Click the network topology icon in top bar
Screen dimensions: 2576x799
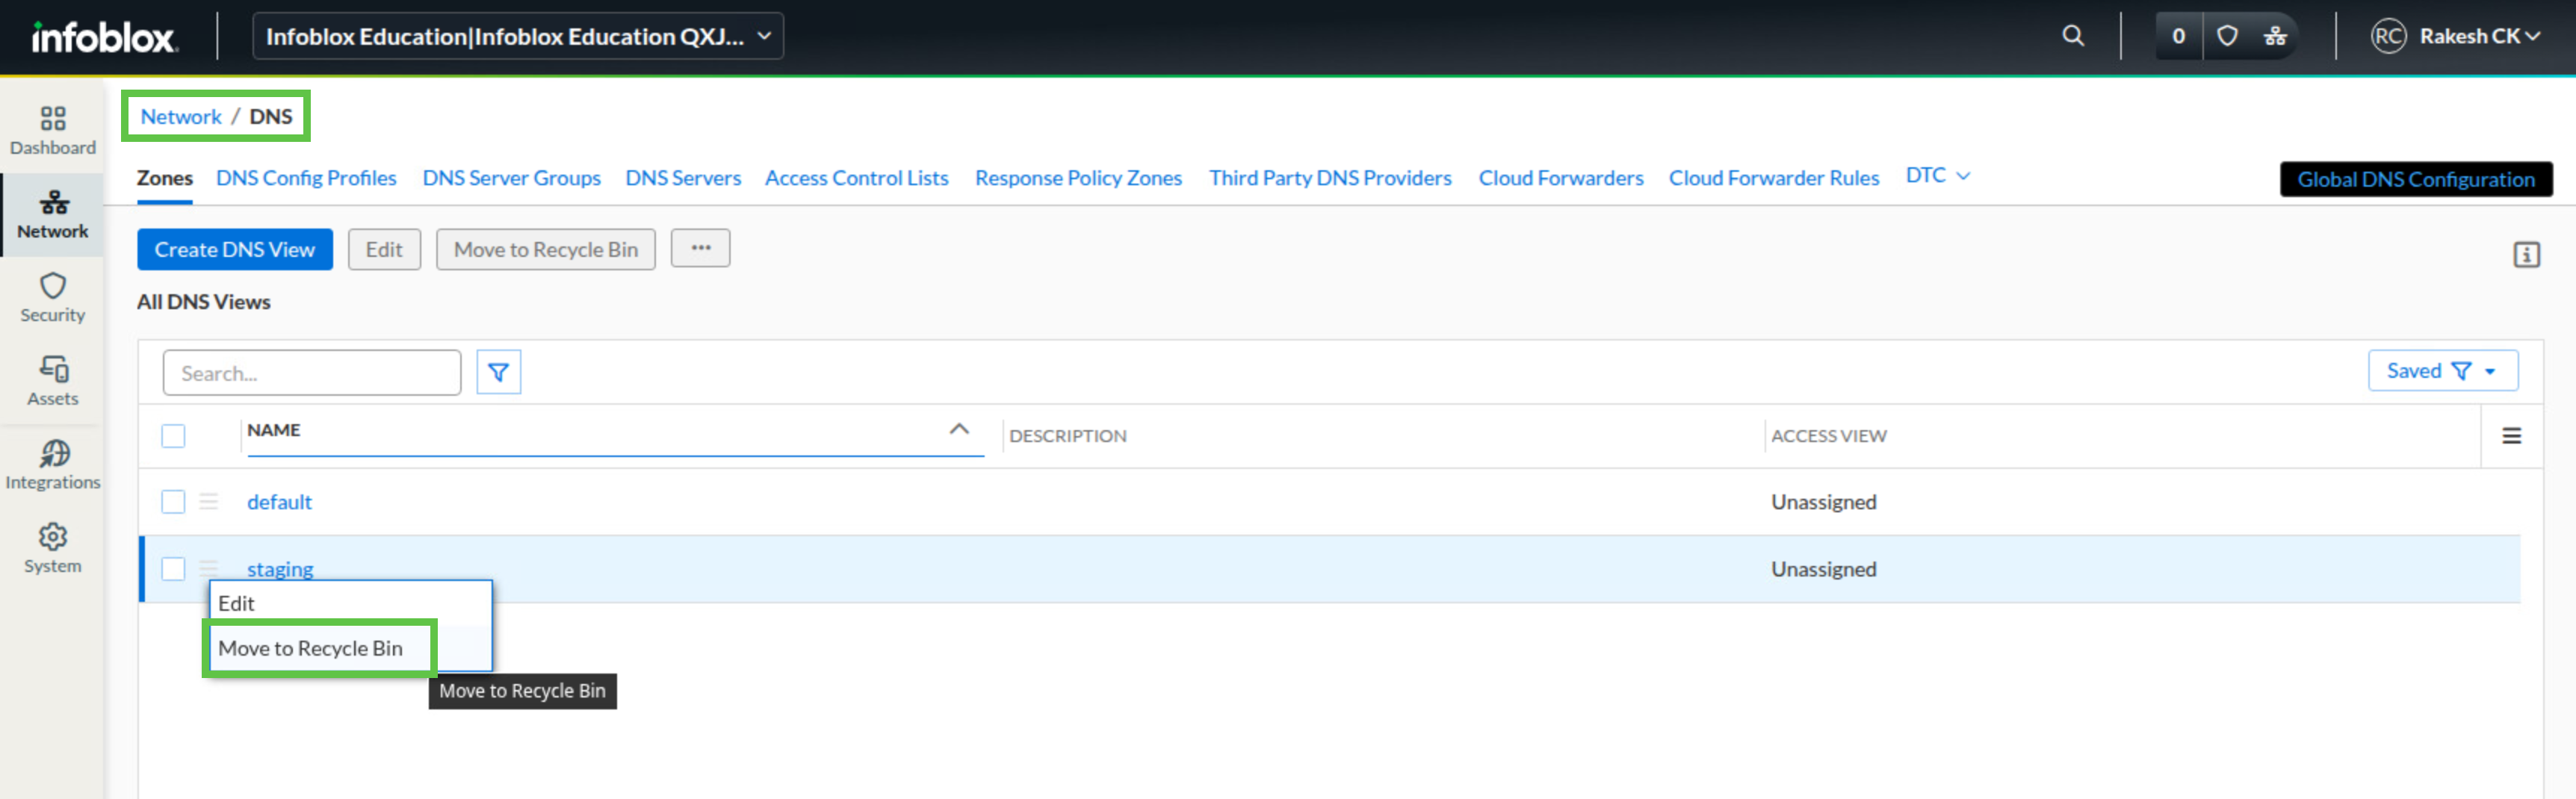2275,36
